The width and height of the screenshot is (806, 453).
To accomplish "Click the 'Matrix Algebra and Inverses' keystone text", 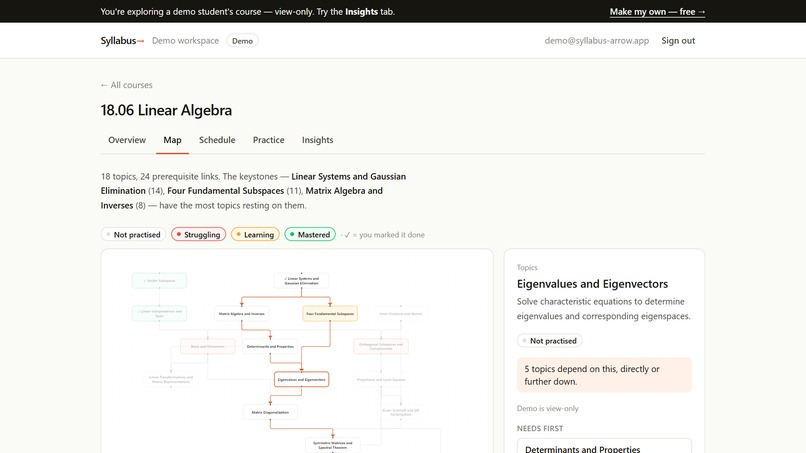I will point(242,198).
